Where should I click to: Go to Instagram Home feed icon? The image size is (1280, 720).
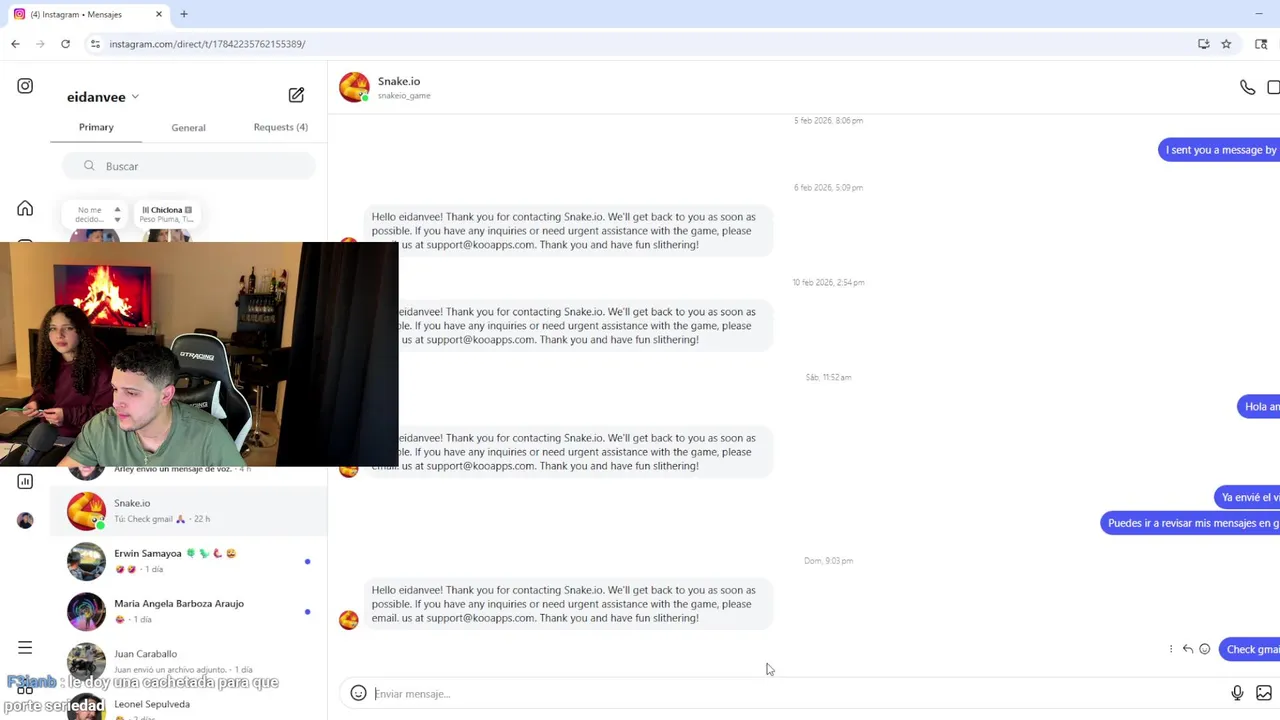(25, 208)
